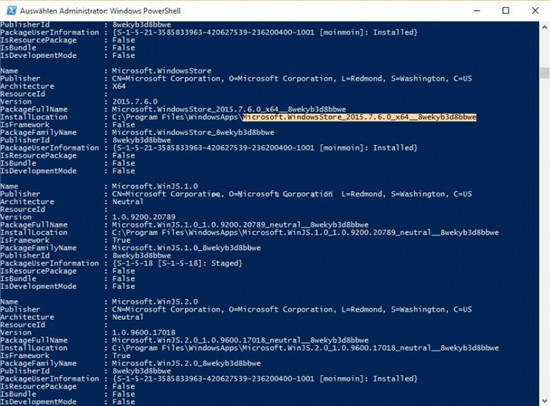Click the version value 1.0.9600.17018

coord(143,332)
